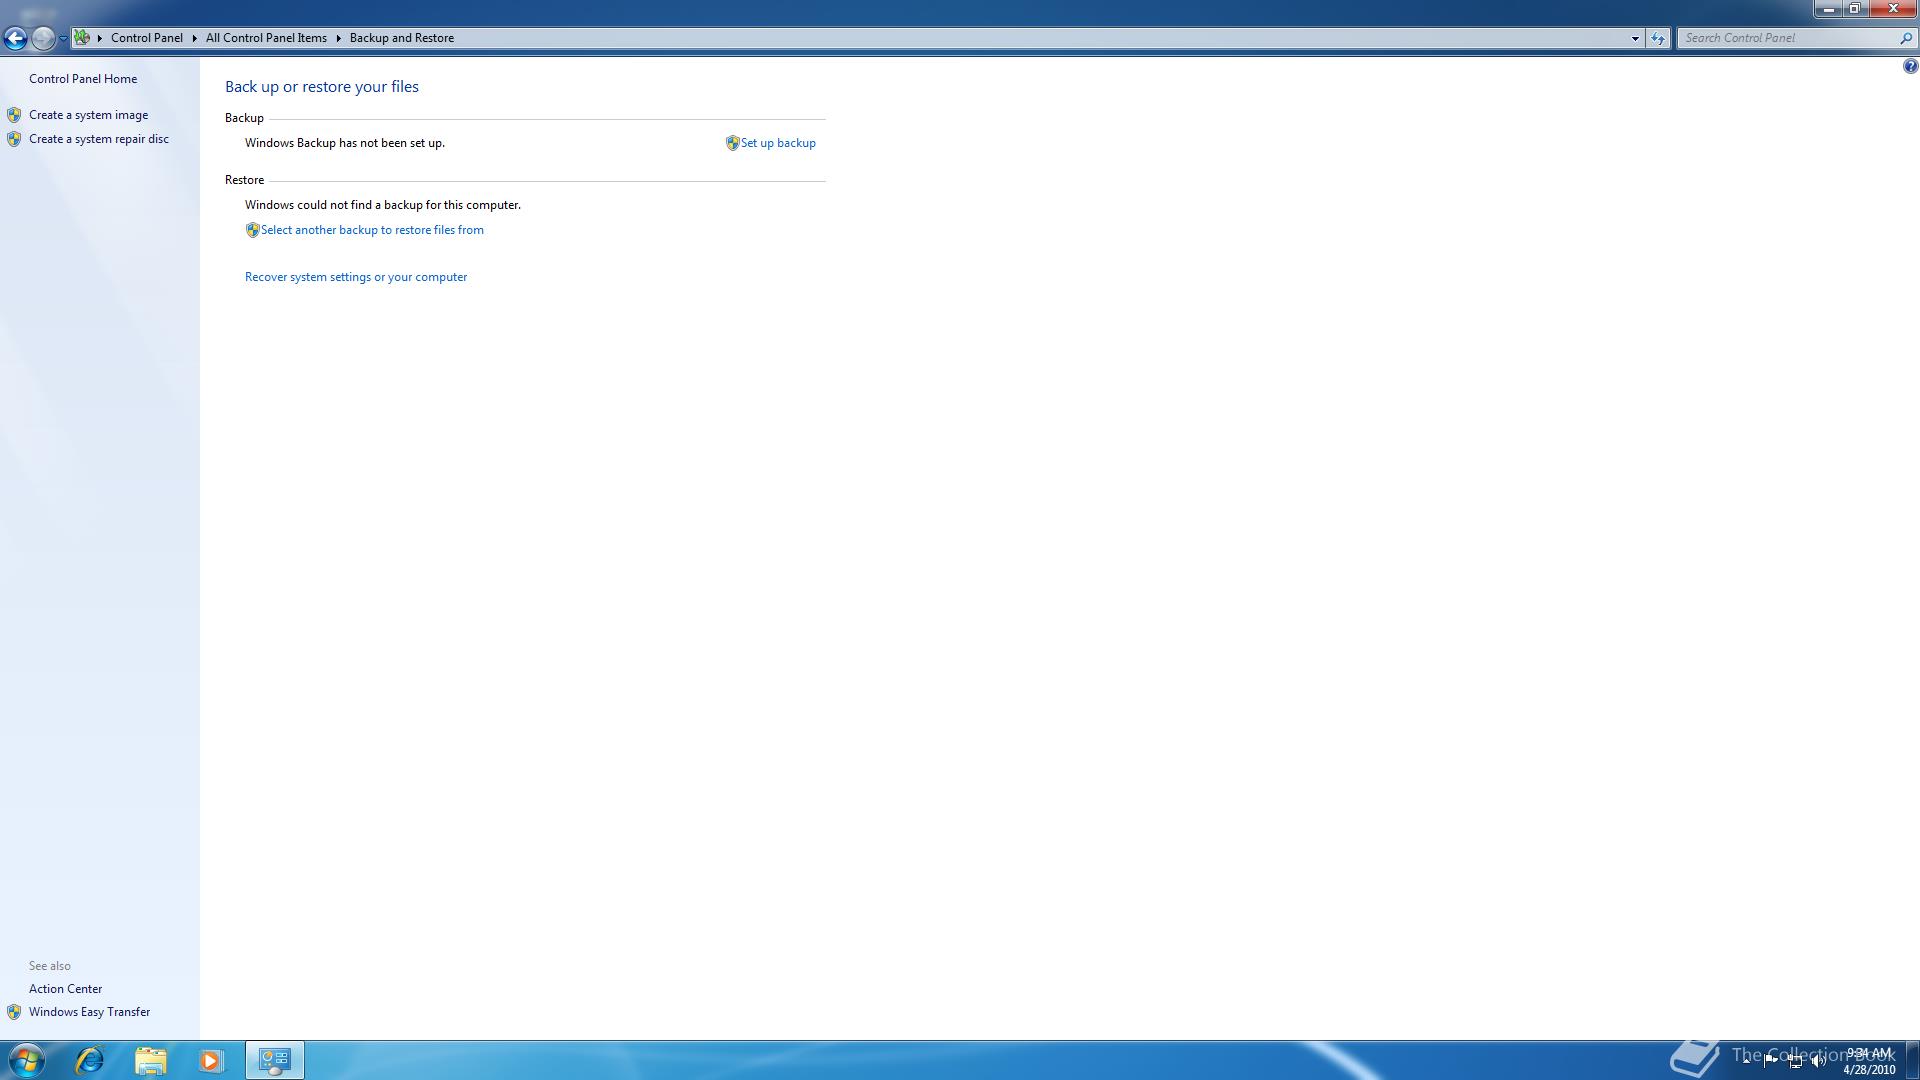Select Backup and Restore breadcrumb

[402, 38]
